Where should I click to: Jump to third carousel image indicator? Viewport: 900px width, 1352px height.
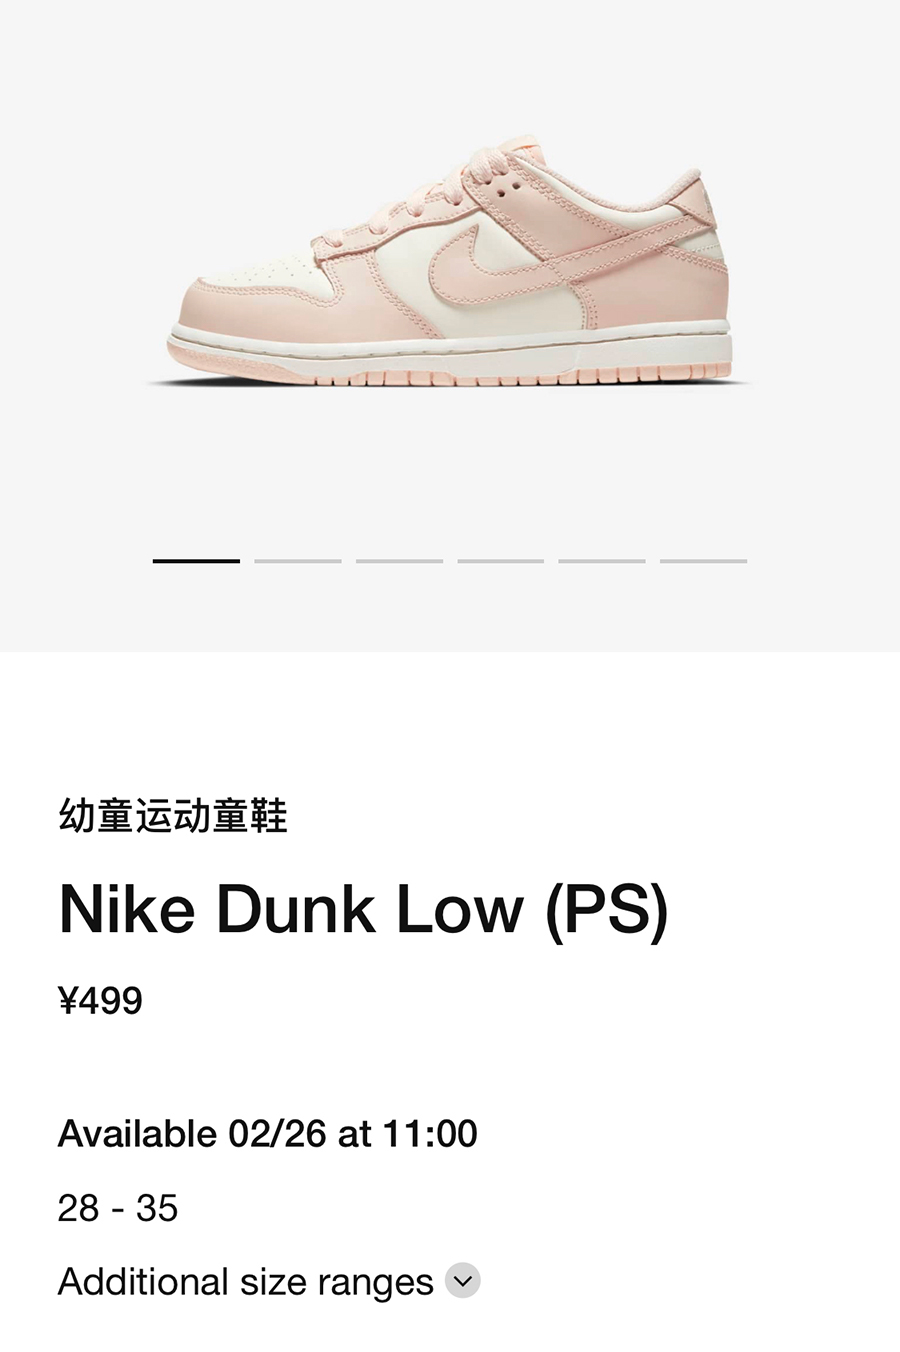point(399,561)
